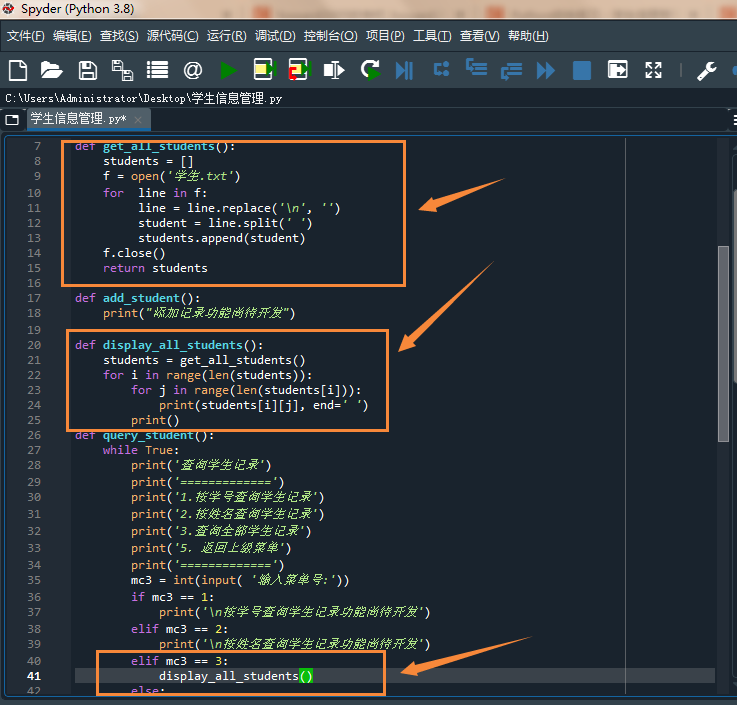Open editor options menu at tab bar right
This screenshot has height=705, width=737.
coord(734,120)
